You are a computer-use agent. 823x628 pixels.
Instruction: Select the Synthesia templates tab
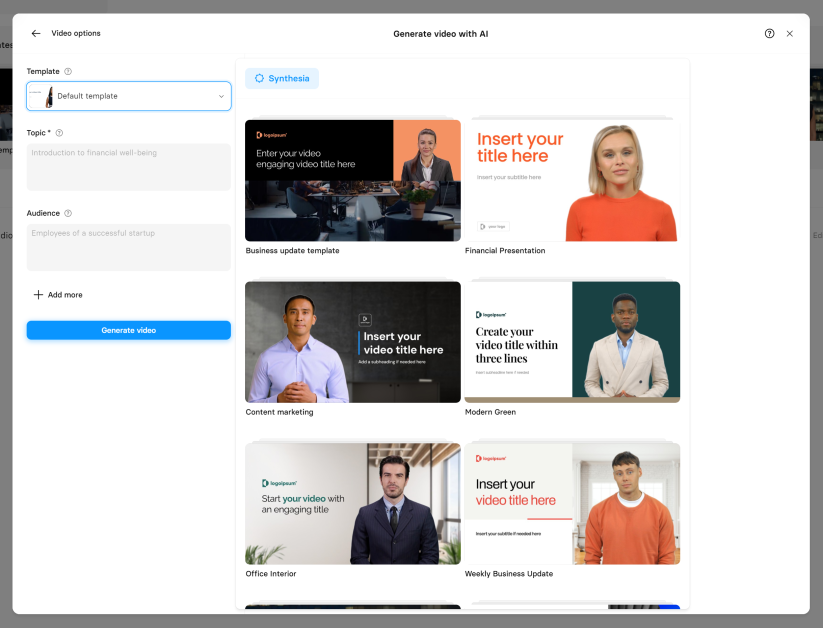click(282, 78)
